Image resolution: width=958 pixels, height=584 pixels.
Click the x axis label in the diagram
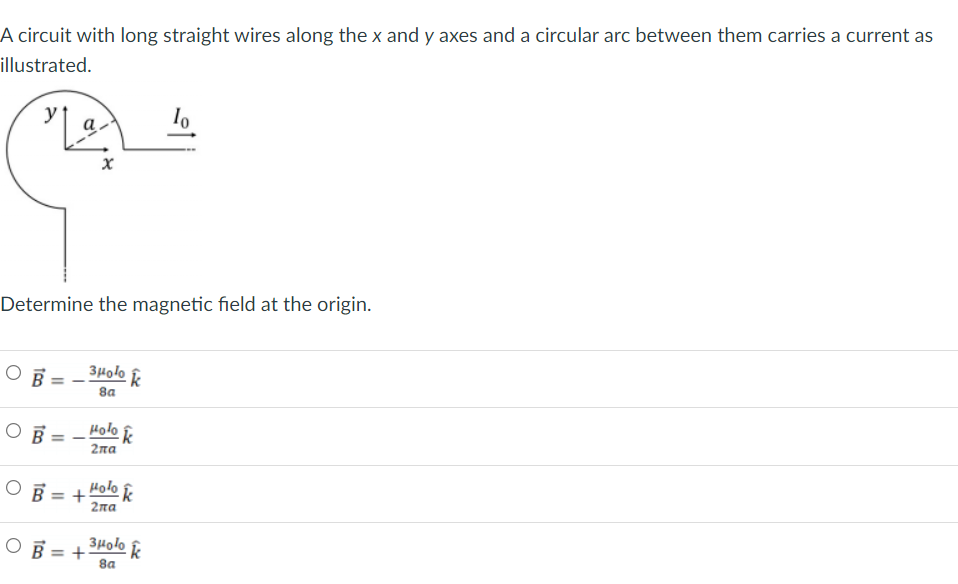coord(105,164)
